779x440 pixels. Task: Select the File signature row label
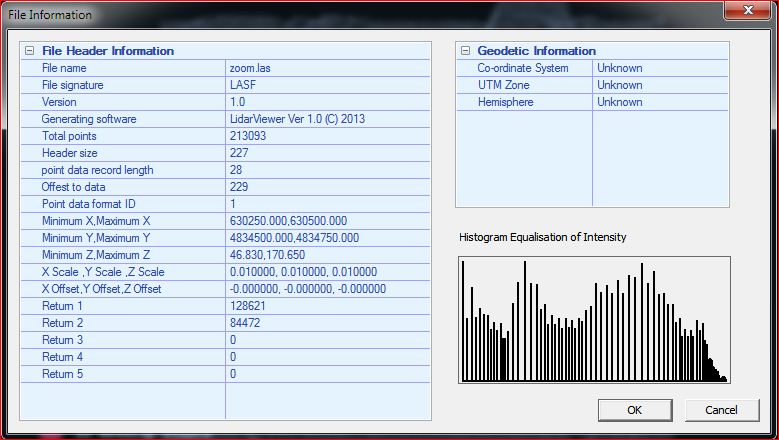(73, 85)
